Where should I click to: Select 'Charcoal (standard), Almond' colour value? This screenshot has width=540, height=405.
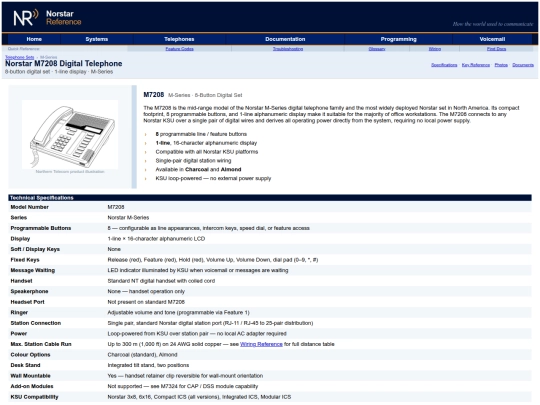(x=142, y=355)
